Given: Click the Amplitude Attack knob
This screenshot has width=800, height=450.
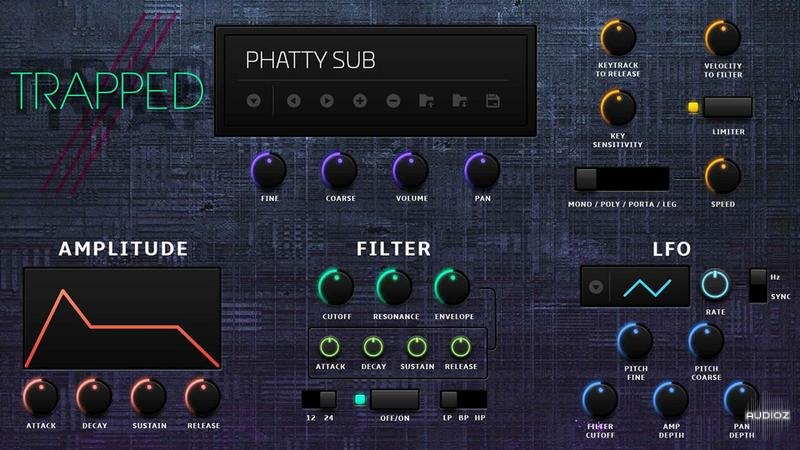Looking at the screenshot, I should (x=41, y=396).
